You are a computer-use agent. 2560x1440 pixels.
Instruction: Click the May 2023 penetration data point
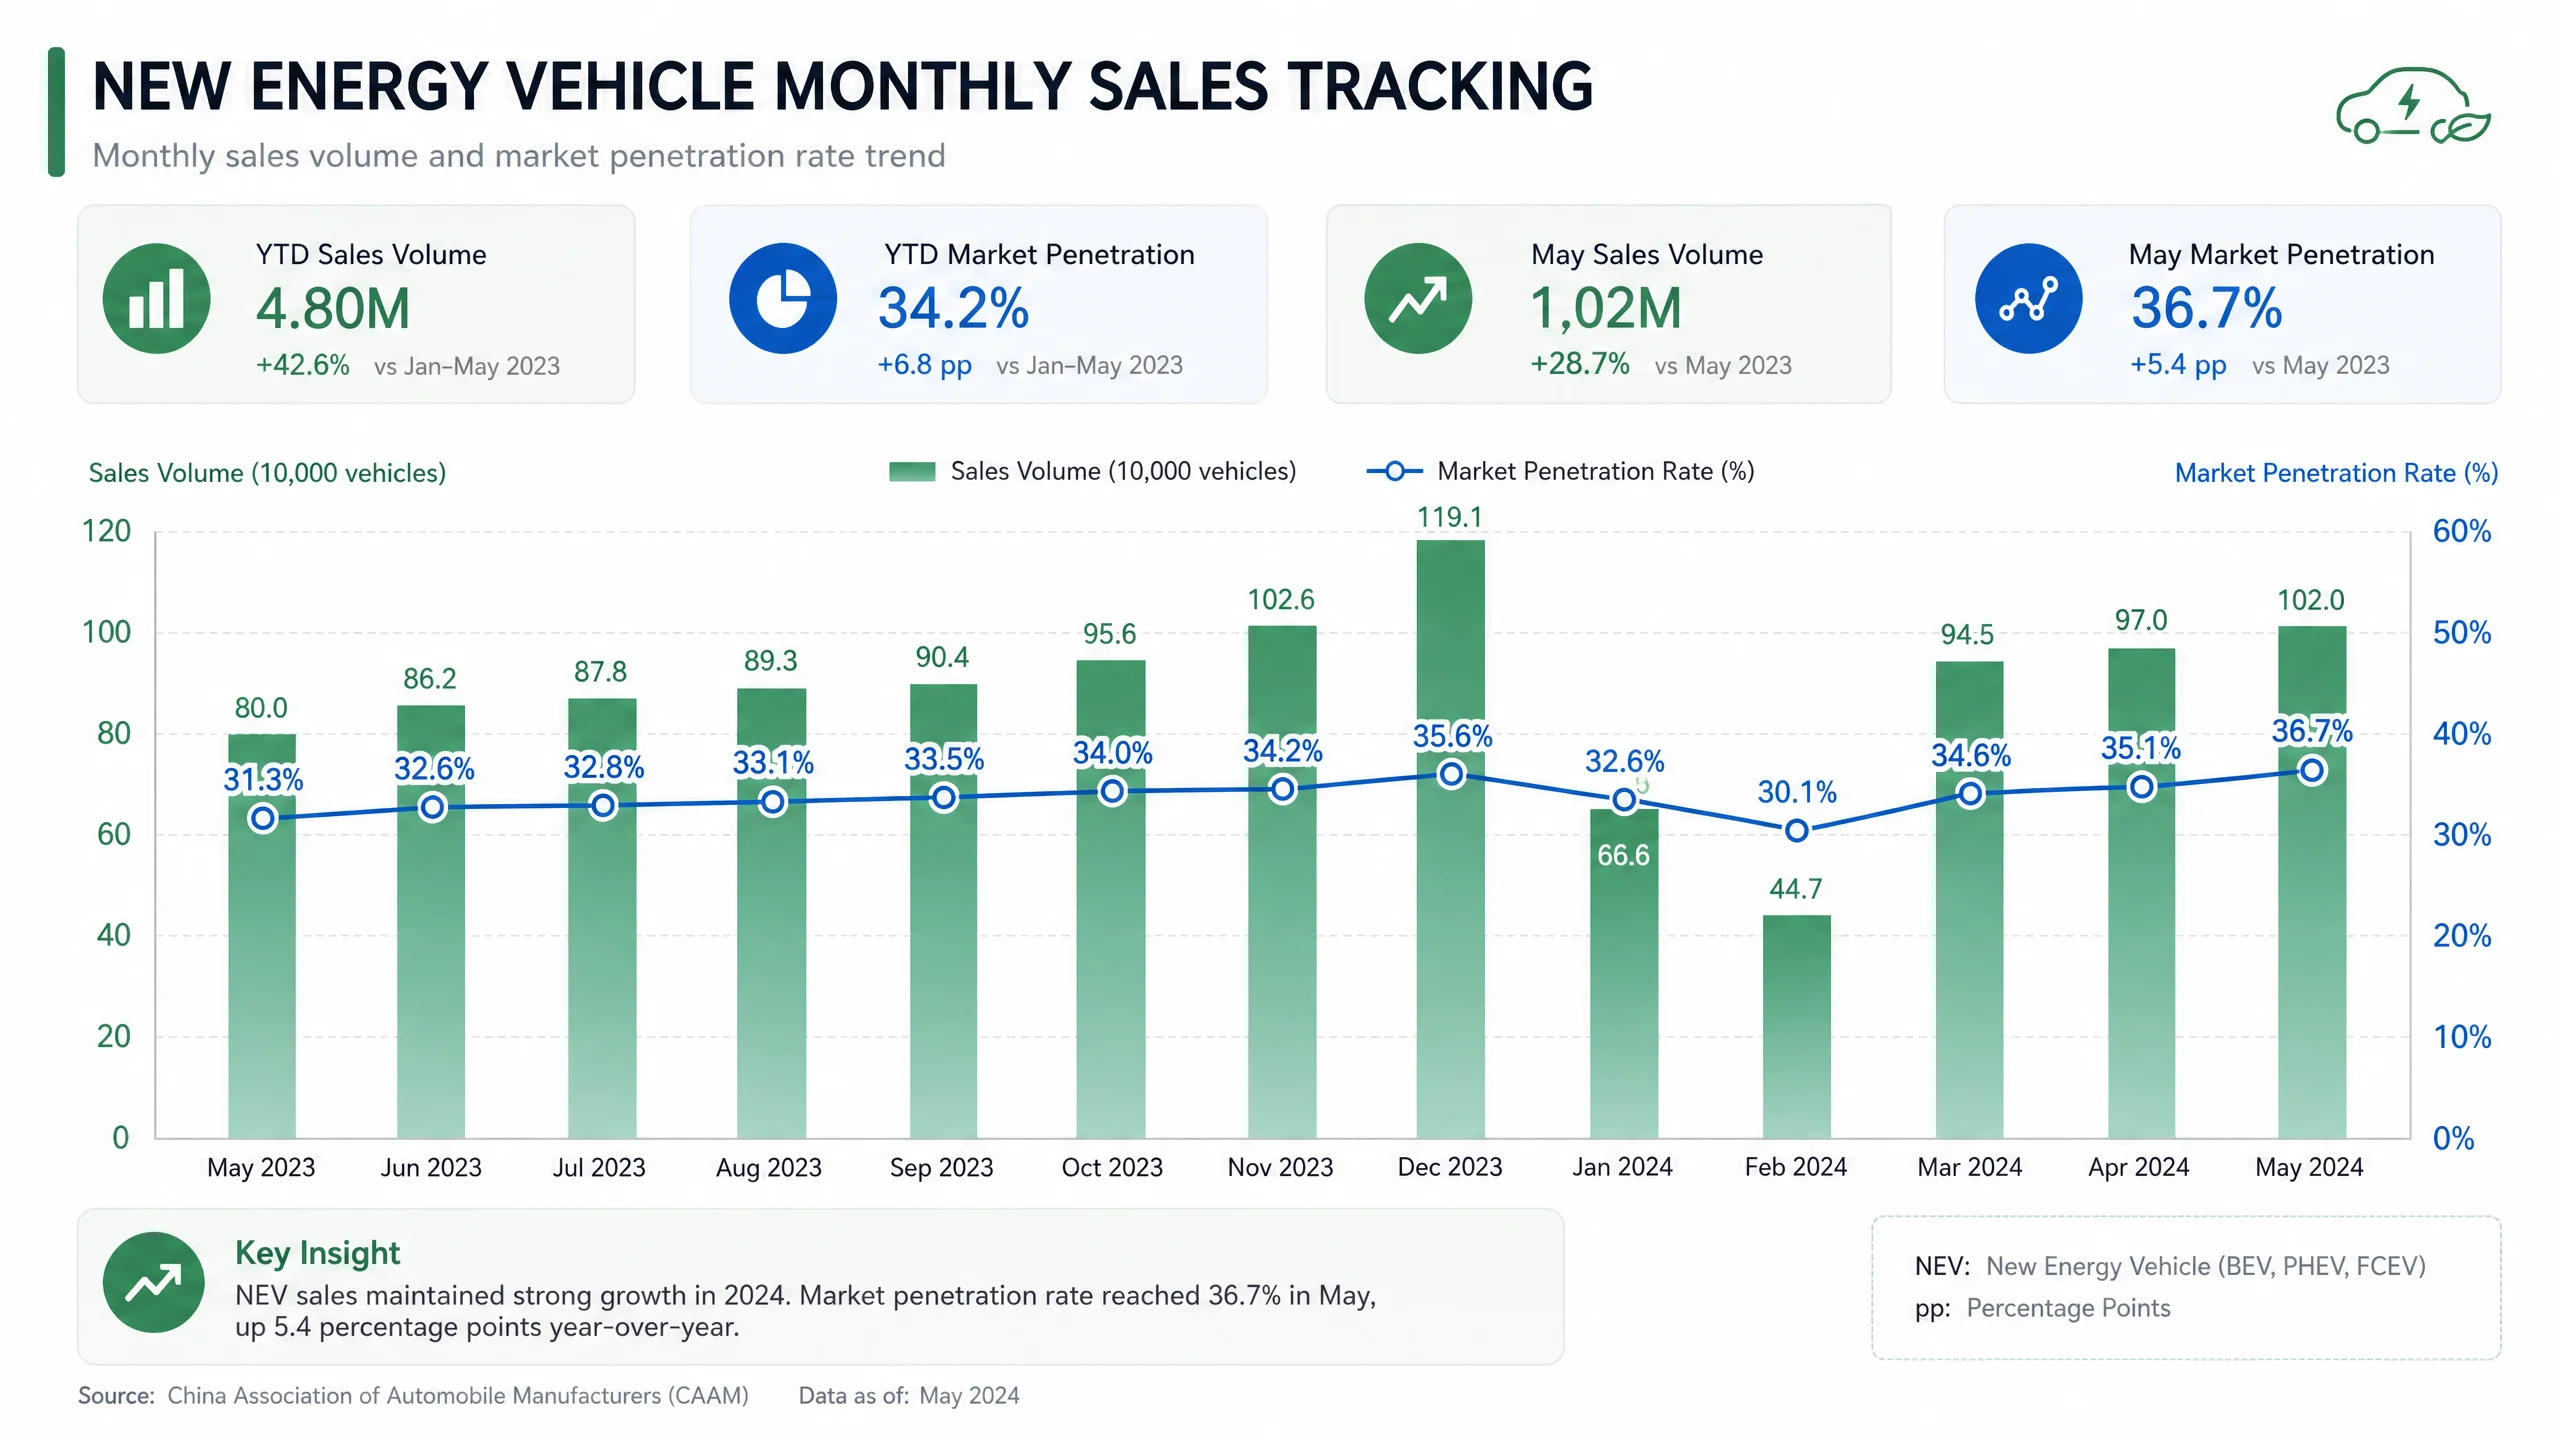(x=263, y=818)
